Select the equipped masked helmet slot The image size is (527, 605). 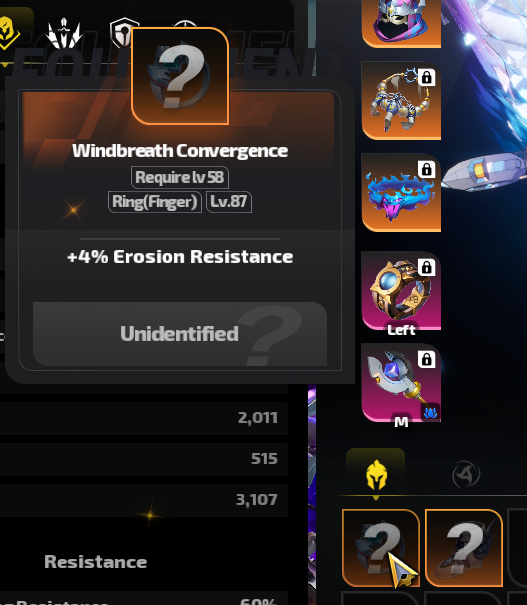point(401,23)
